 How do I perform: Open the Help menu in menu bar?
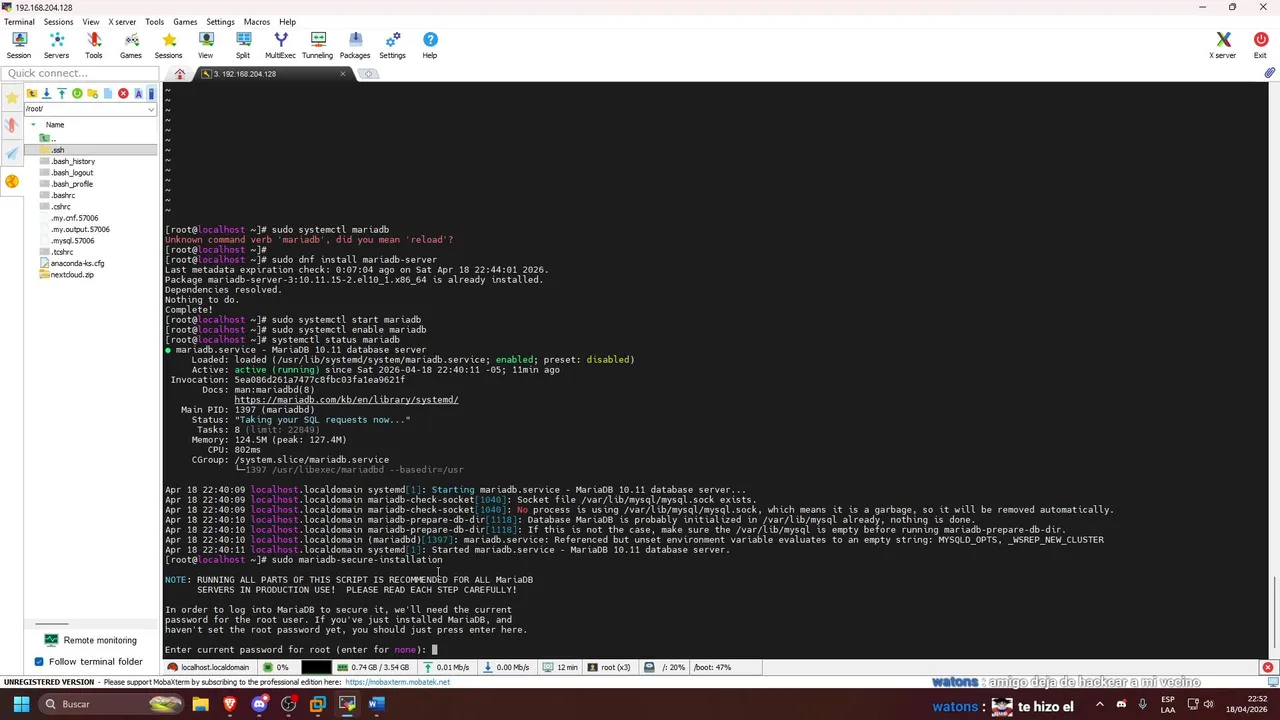(287, 21)
